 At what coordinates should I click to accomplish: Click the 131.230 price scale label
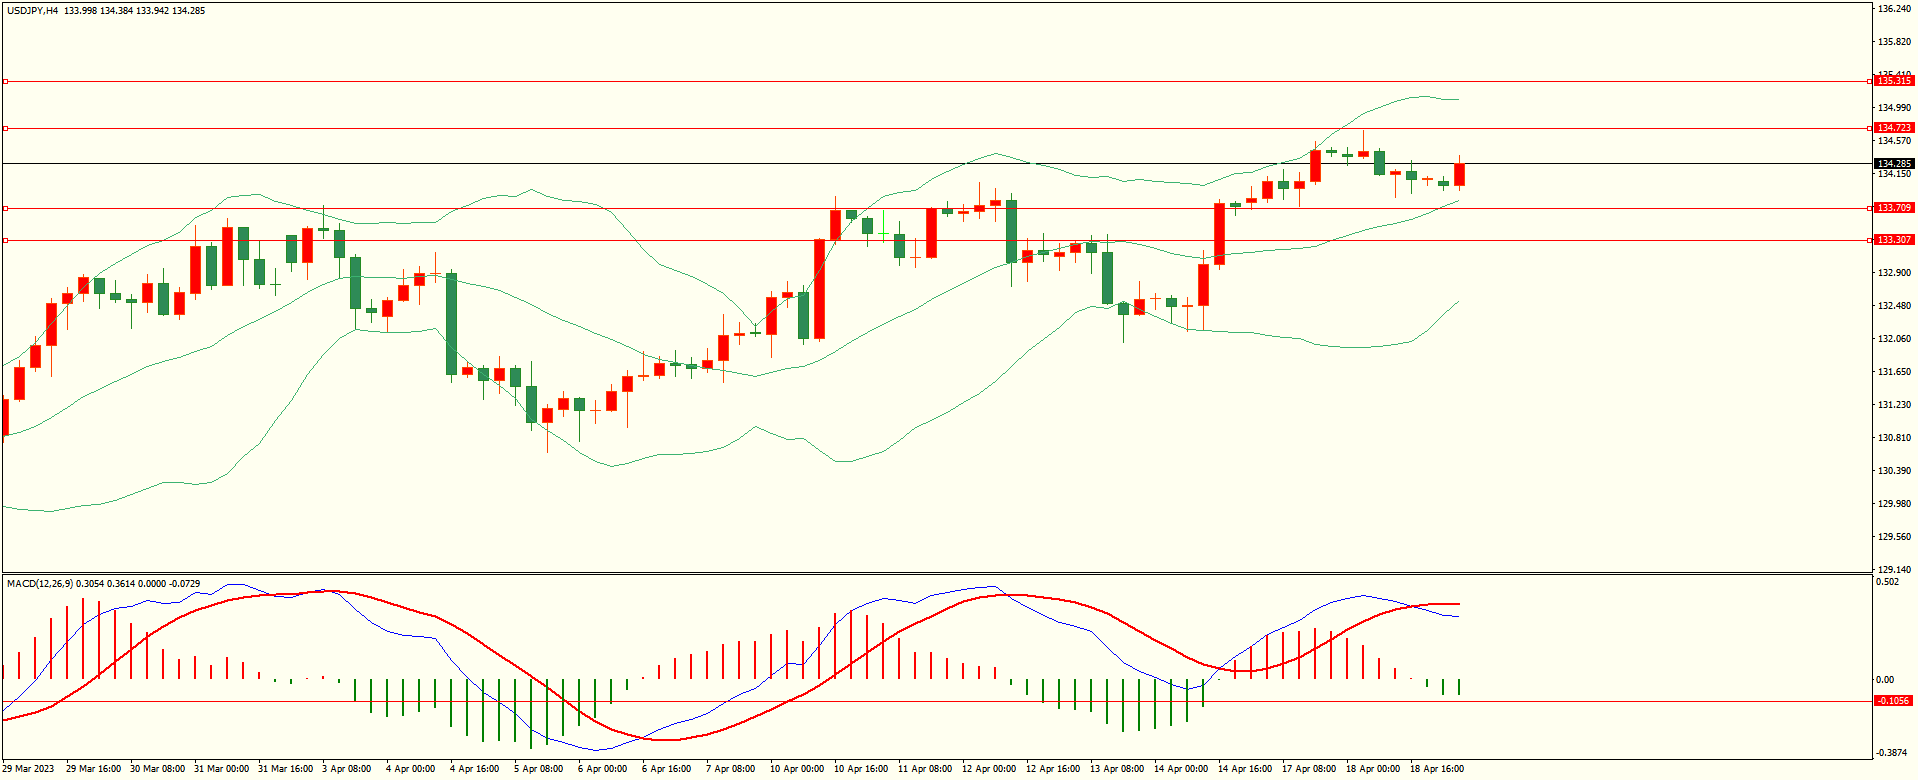coord(1894,405)
